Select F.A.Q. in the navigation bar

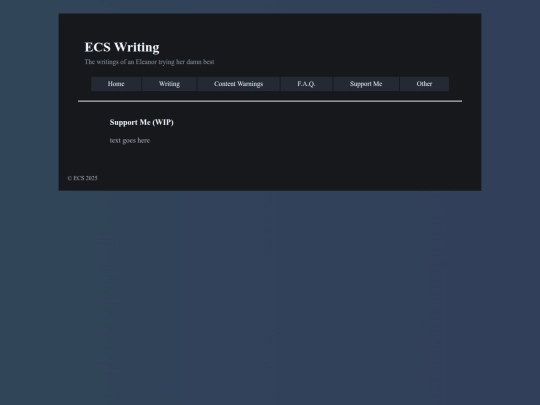(306, 84)
